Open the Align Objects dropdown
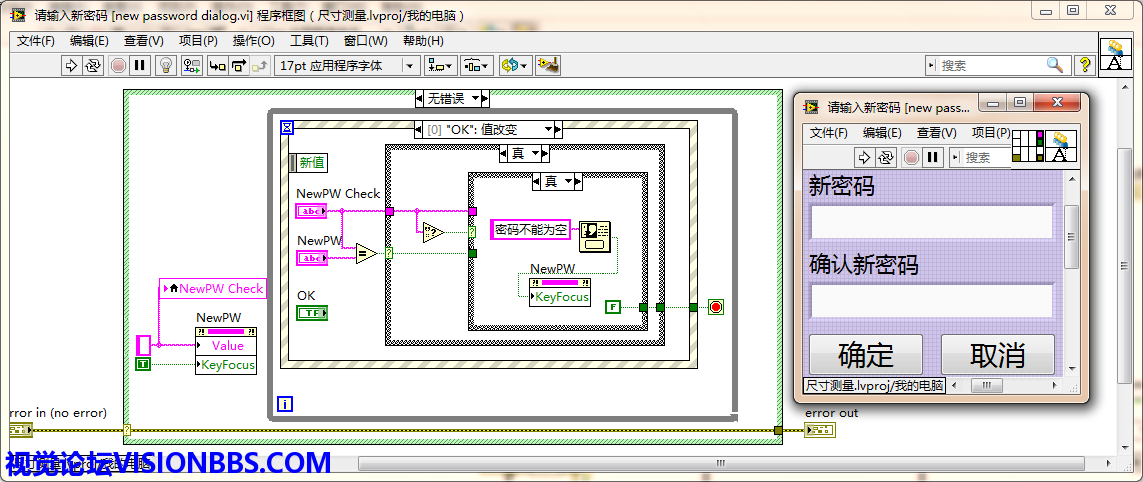1143x482 pixels. click(439, 65)
